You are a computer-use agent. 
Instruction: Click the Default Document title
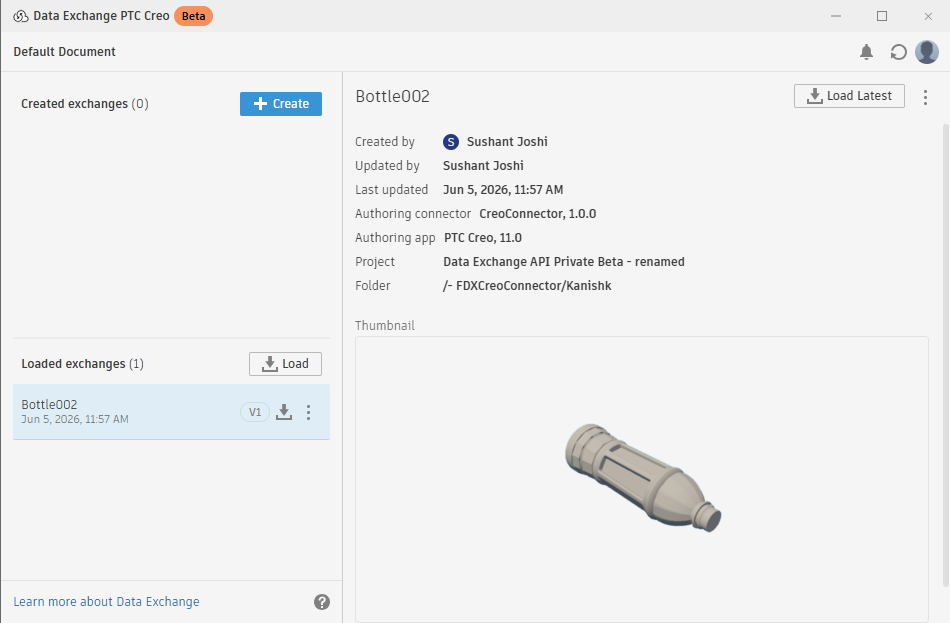[x=64, y=52]
